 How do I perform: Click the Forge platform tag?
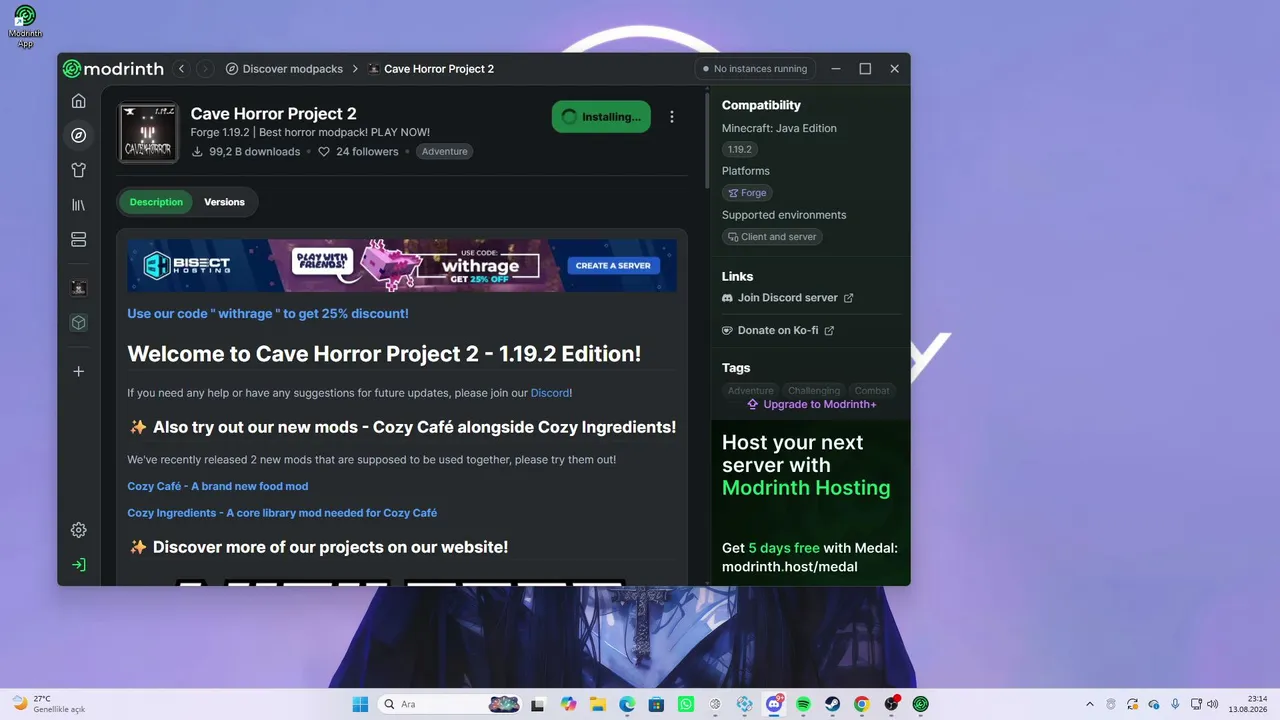click(748, 193)
